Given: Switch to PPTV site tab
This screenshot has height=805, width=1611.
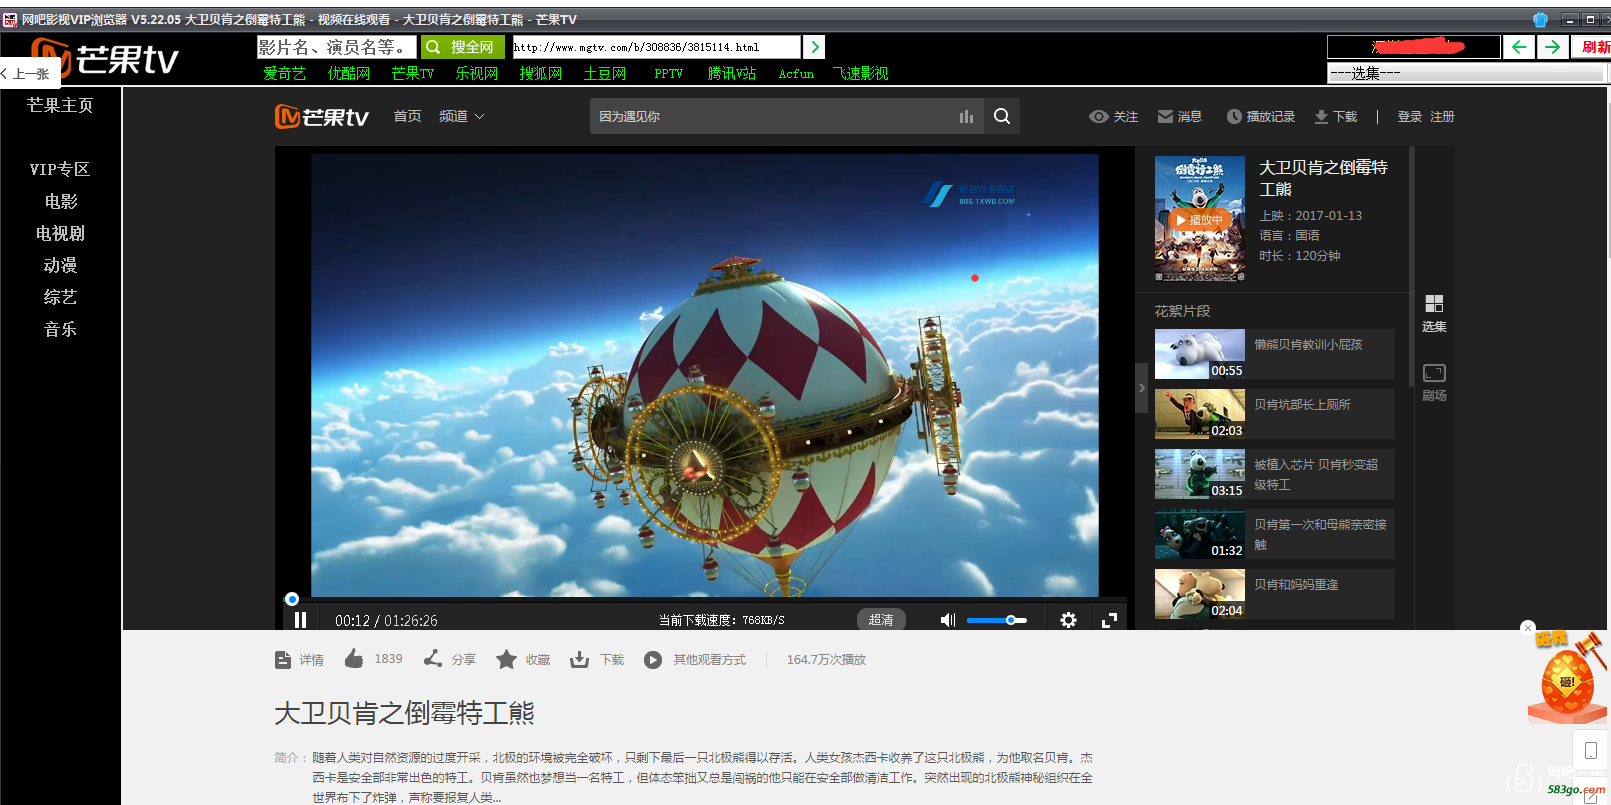Looking at the screenshot, I should tap(669, 73).
